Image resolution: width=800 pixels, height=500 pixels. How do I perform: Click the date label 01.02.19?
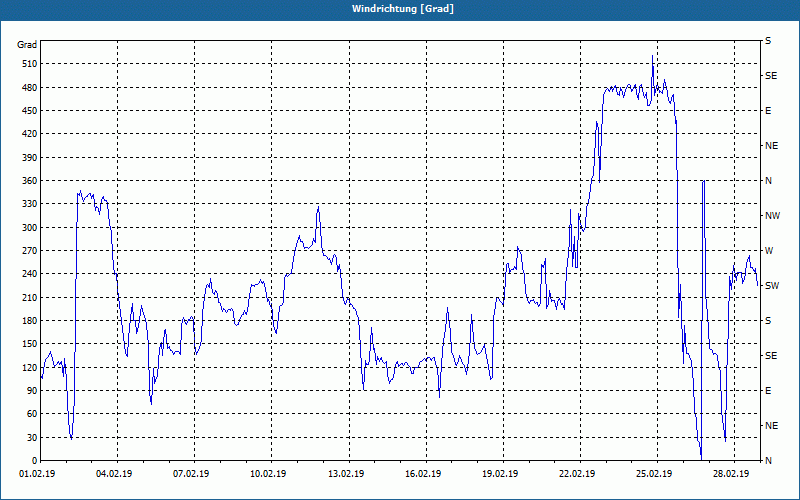[x=37, y=474]
